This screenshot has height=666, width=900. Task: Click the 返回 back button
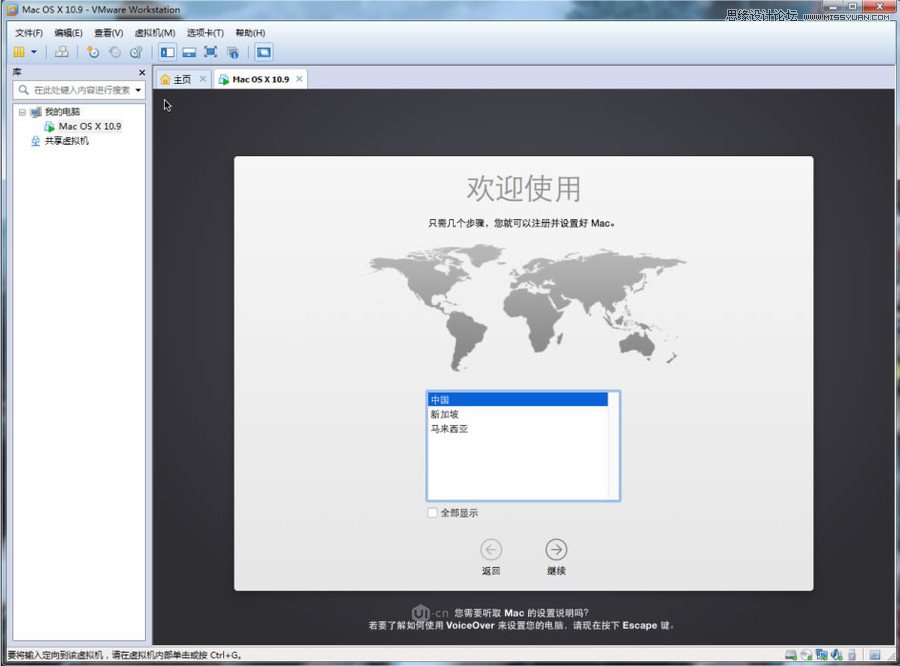click(x=491, y=549)
